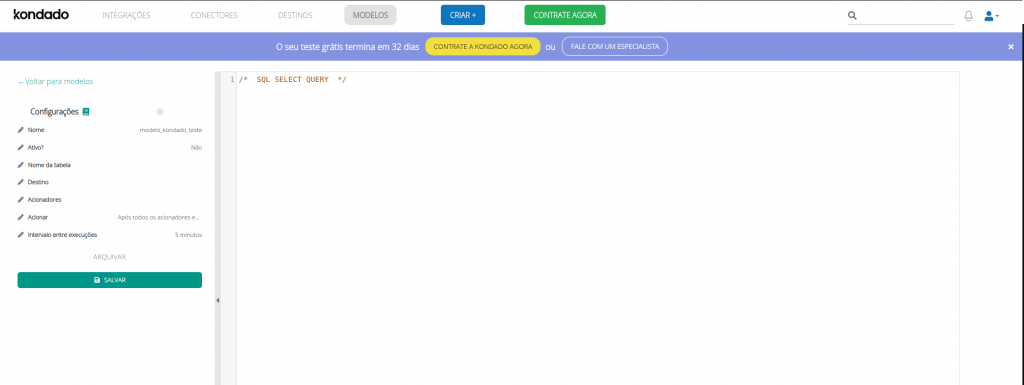Click the pencil icon next to Destino
Image resolution: width=1024 pixels, height=385 pixels.
(21, 182)
